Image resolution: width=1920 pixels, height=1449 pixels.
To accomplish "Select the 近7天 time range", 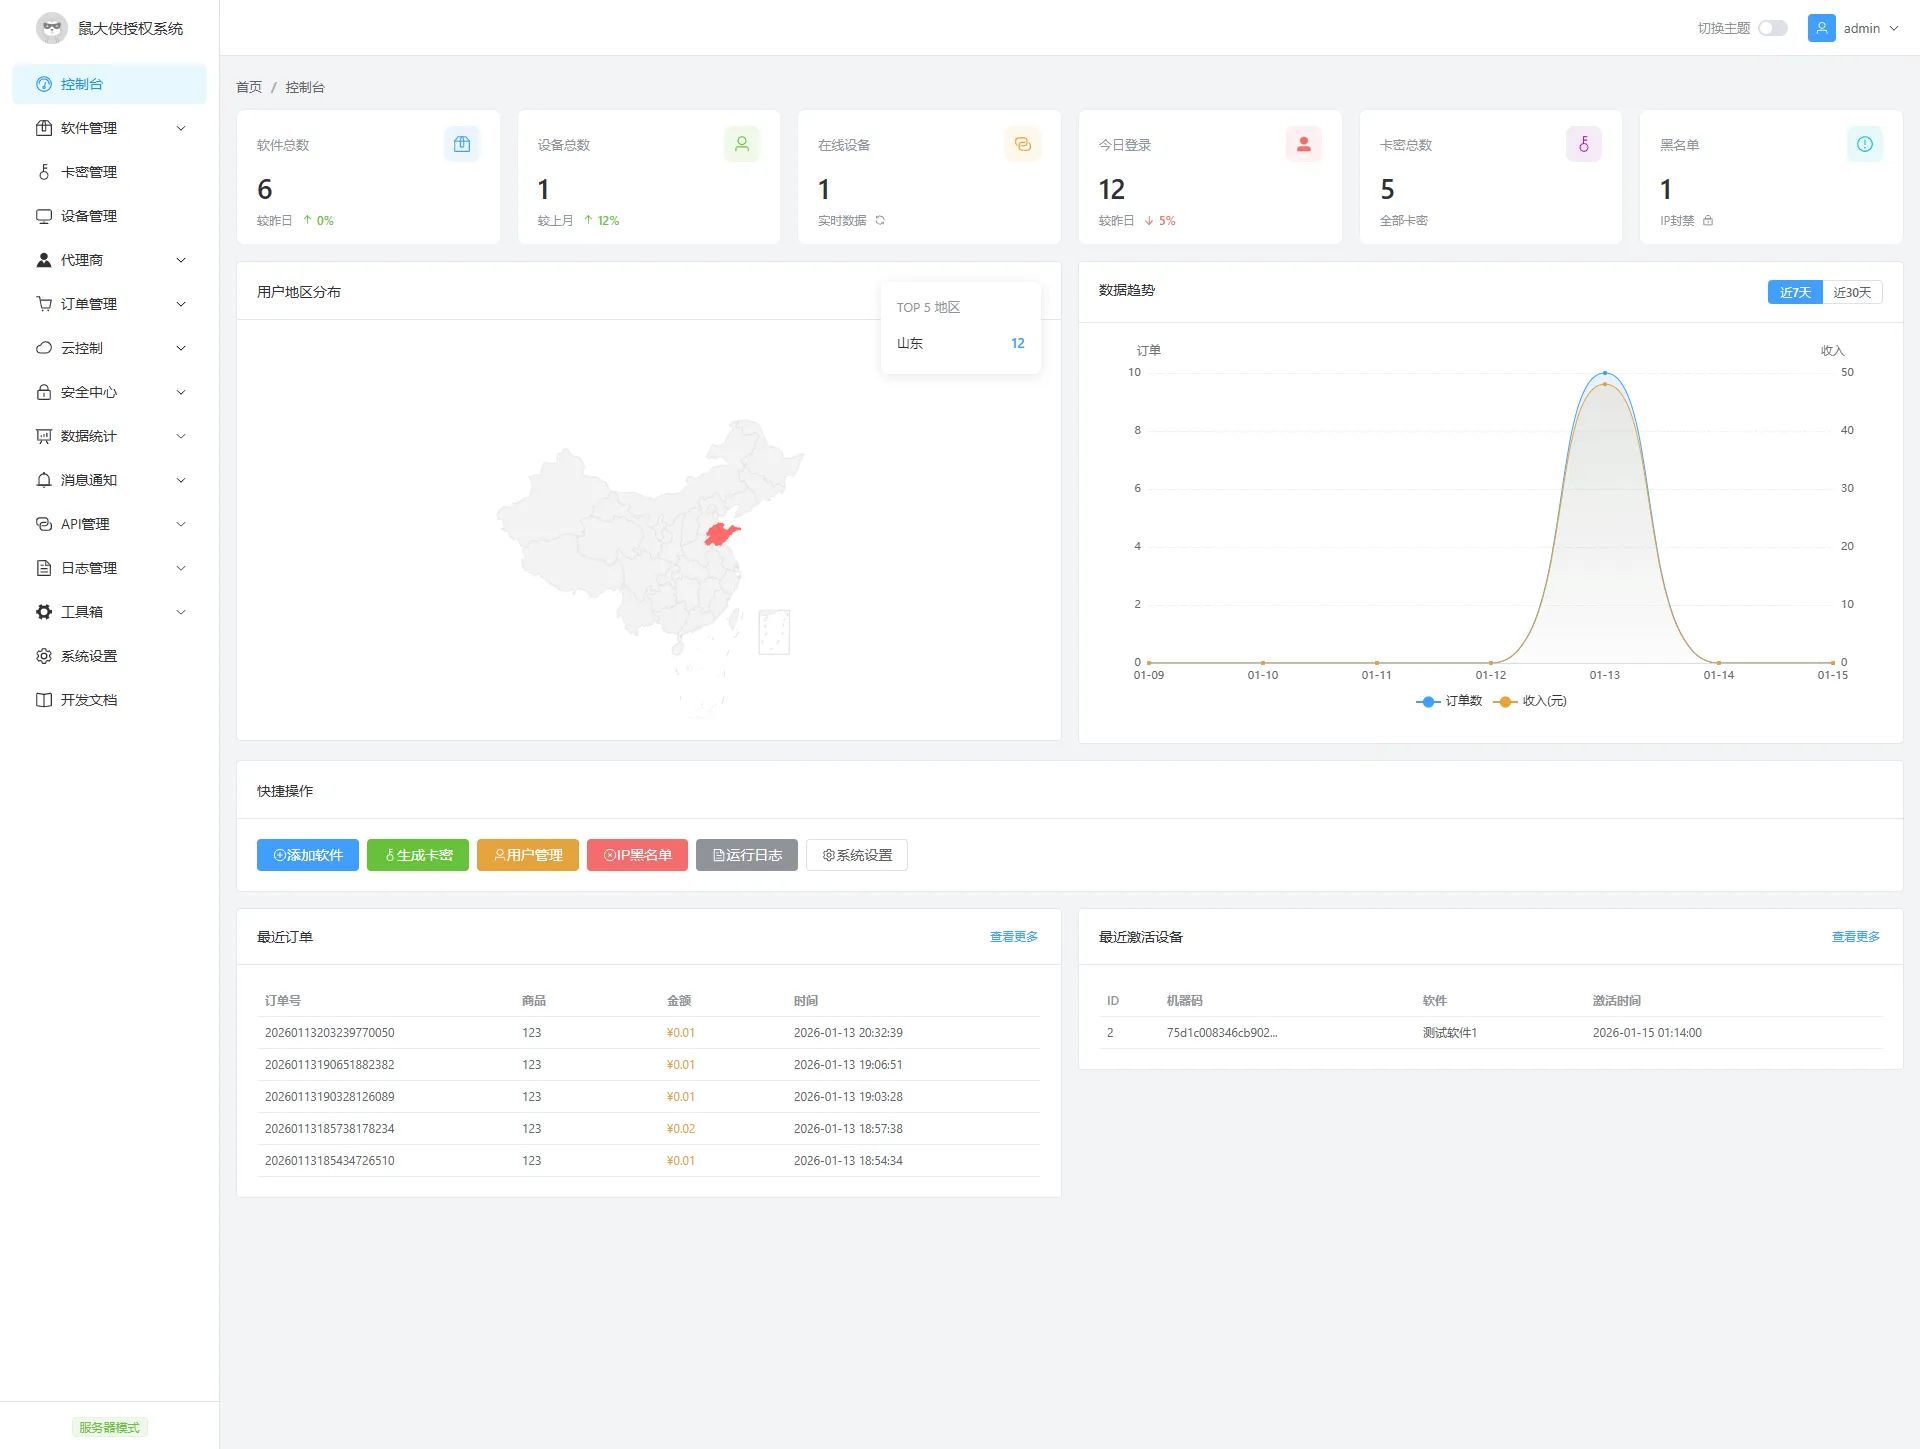I will [x=1795, y=292].
